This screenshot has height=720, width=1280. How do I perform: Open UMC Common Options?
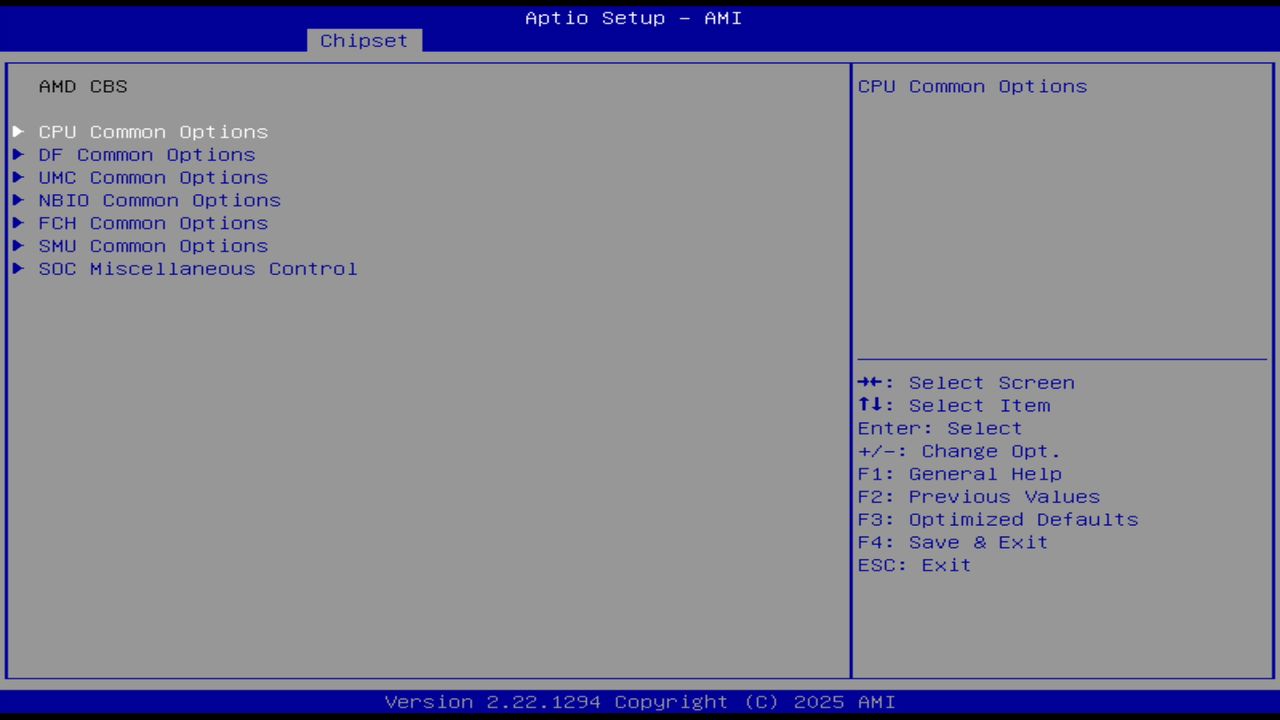tap(153, 177)
